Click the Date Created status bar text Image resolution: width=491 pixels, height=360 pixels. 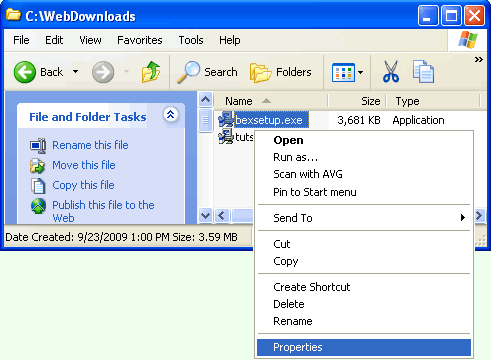pyautogui.click(x=122, y=237)
